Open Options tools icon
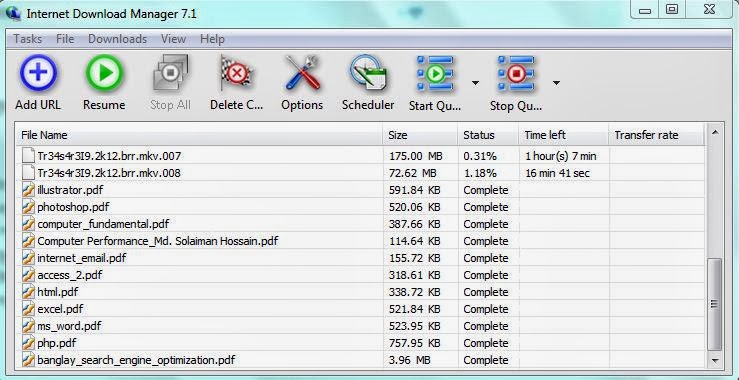Viewport: 739px width, 380px height. click(302, 73)
